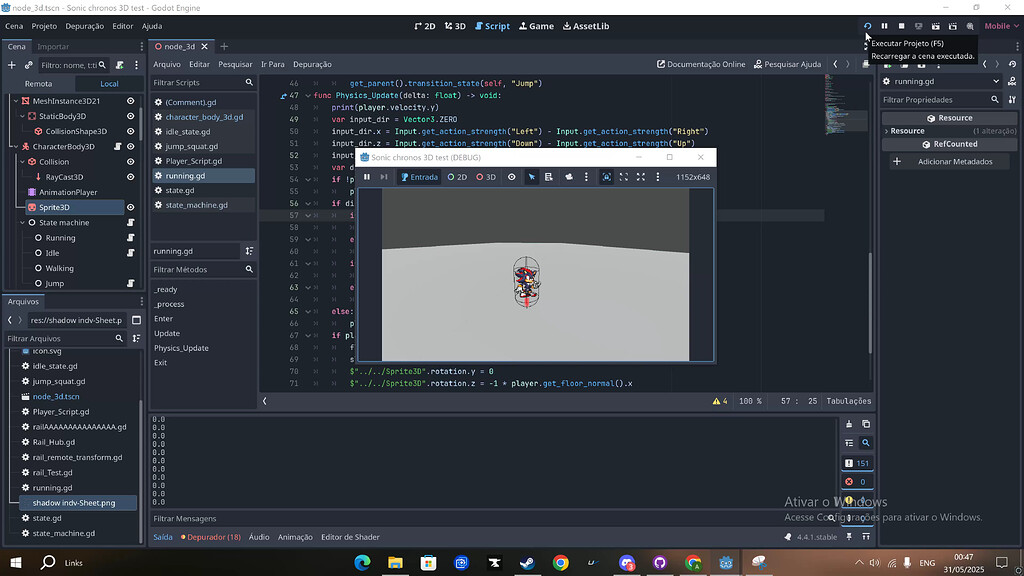Collapse the Collision tree node
This screenshot has width=1024, height=576.
tap(22, 161)
